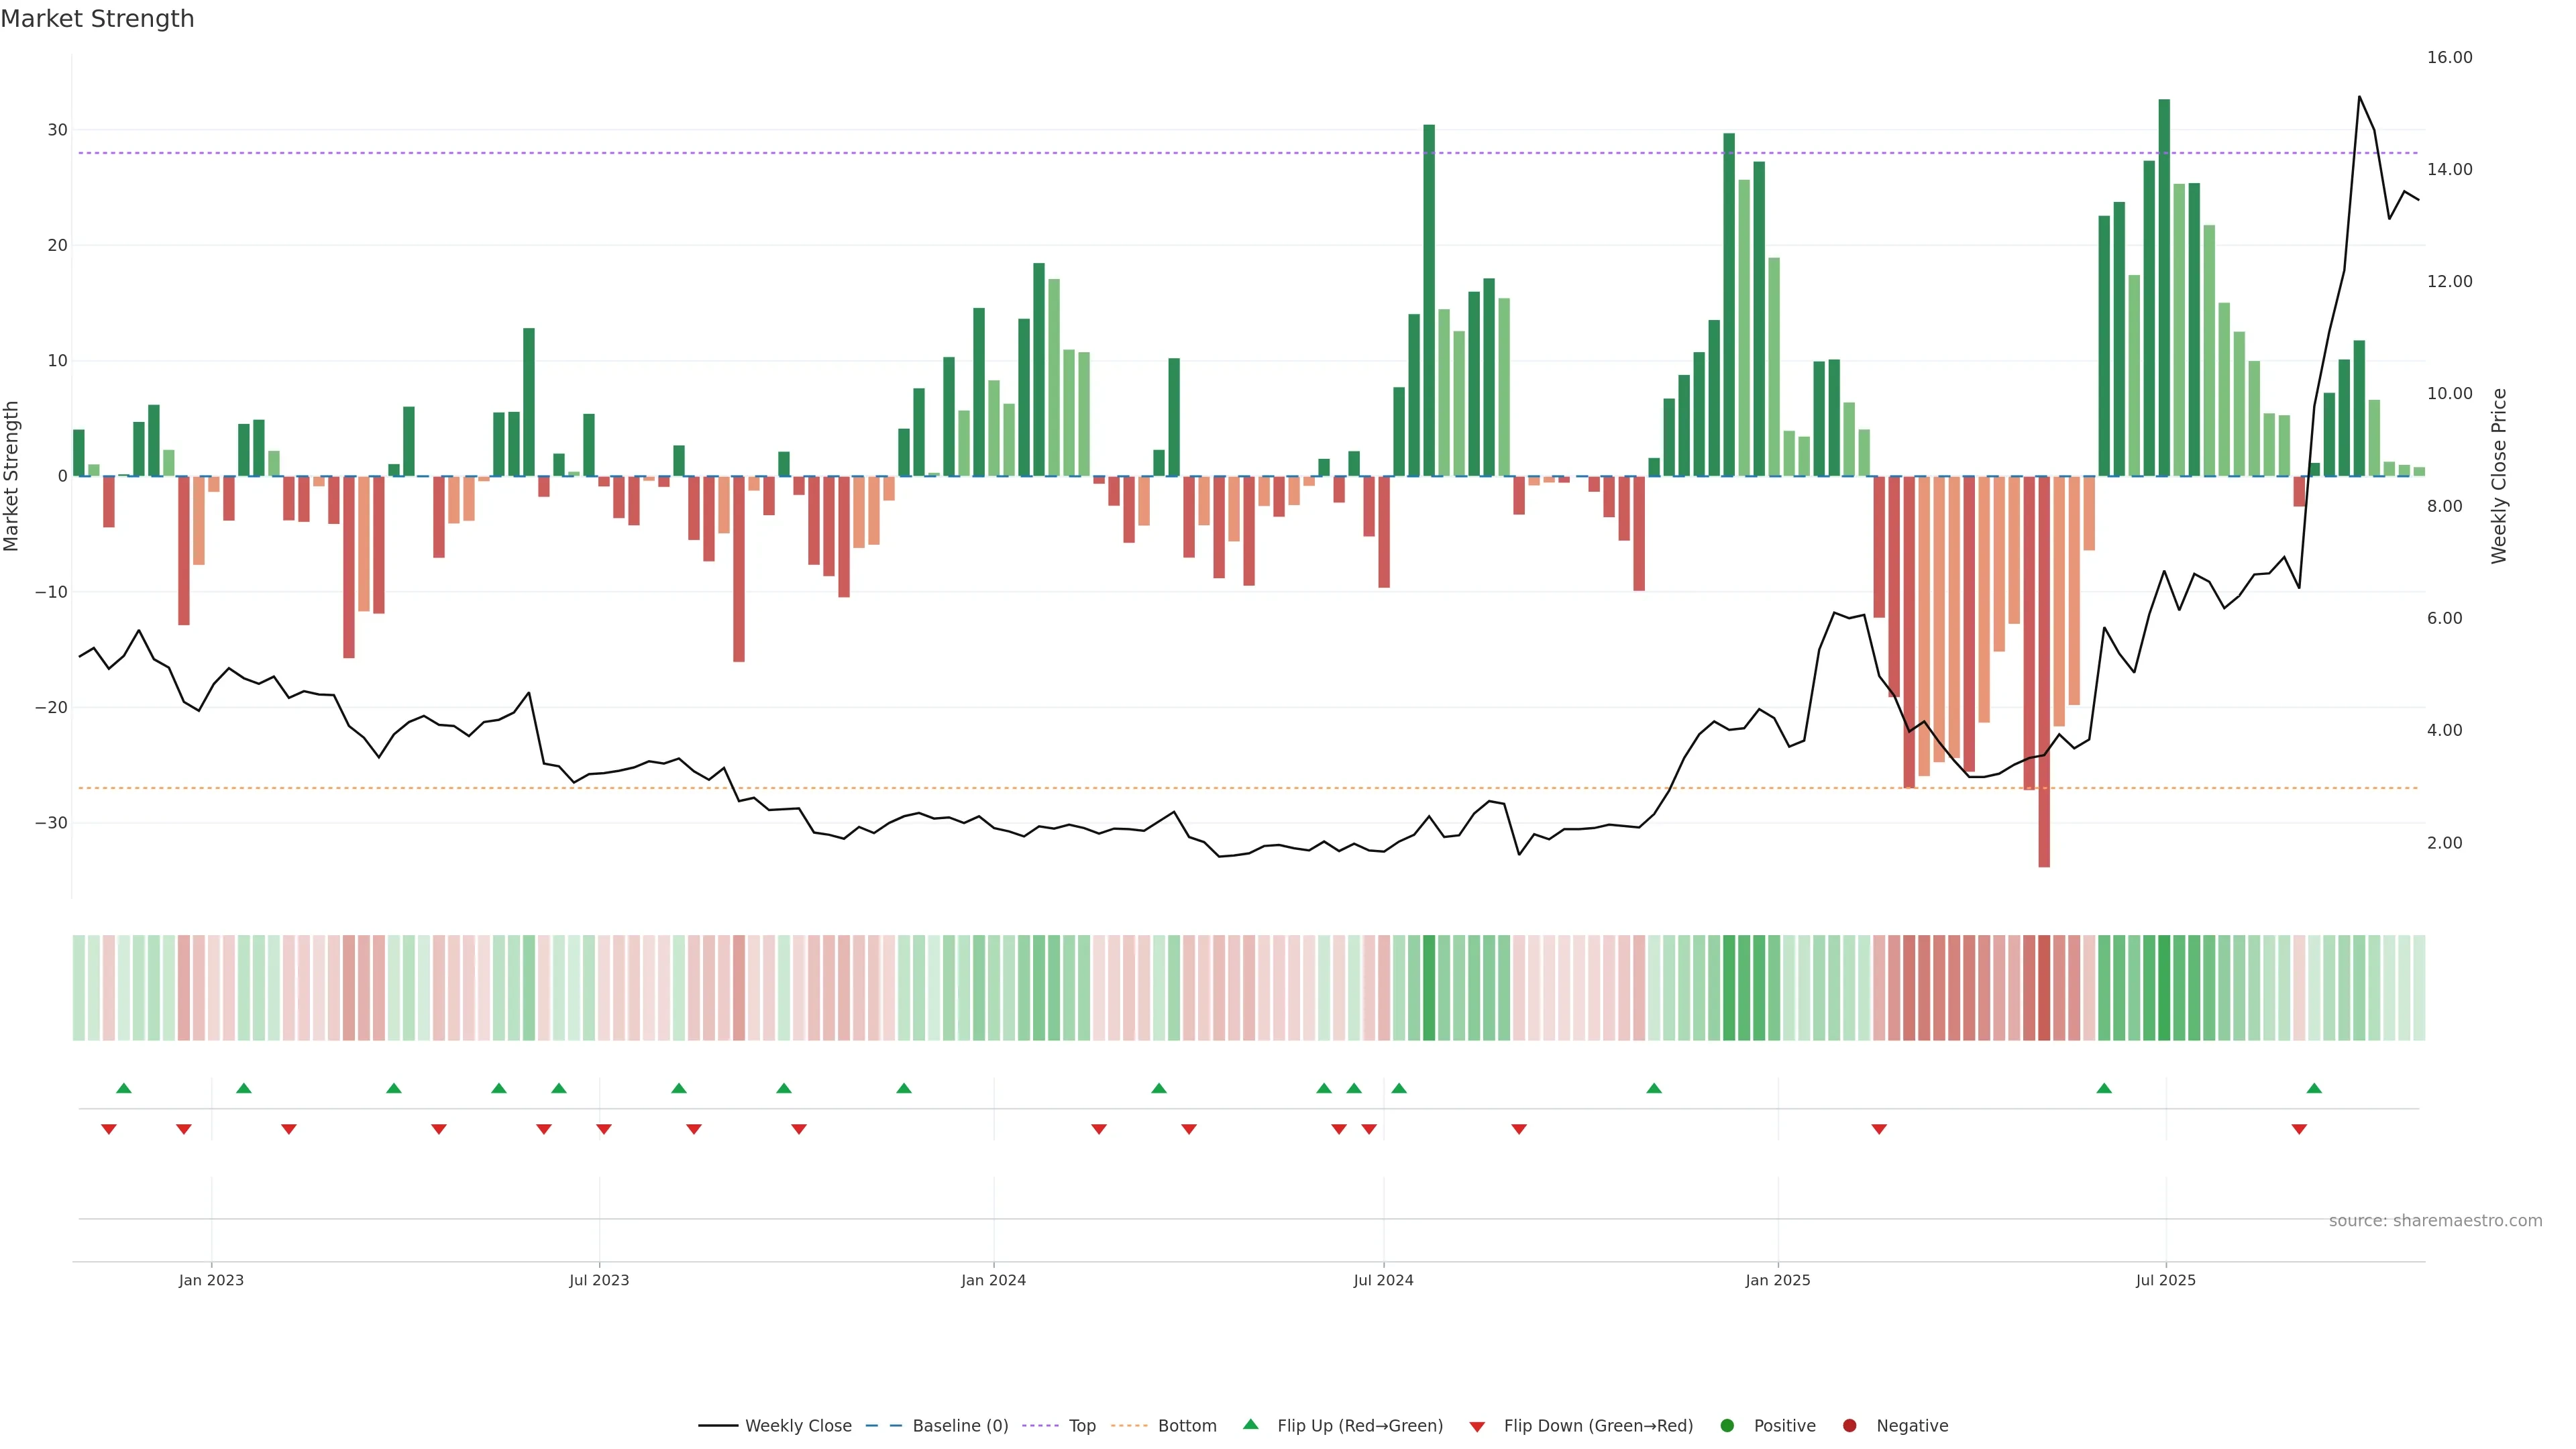The width and height of the screenshot is (2576, 1449).
Task: Open the source: sharemaestro.com link
Action: click(2435, 1221)
